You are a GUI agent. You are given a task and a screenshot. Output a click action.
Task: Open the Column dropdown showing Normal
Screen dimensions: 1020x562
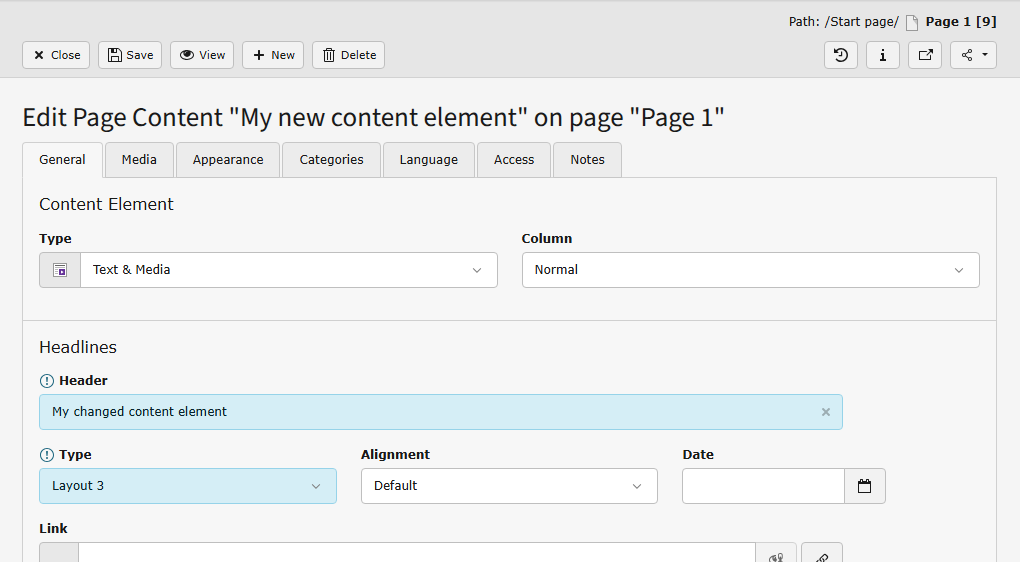click(x=750, y=270)
